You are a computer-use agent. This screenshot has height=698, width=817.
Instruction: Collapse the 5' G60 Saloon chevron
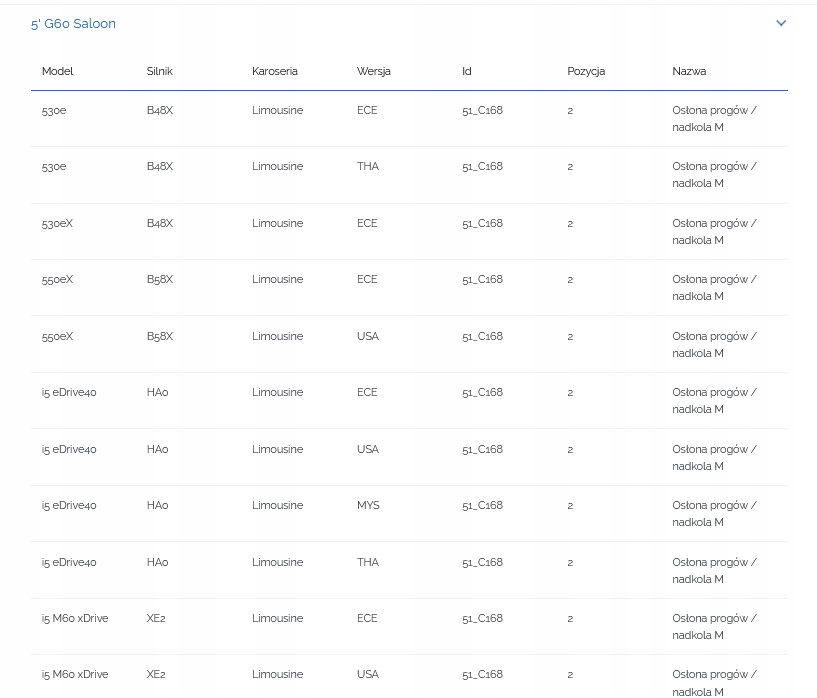click(x=781, y=23)
